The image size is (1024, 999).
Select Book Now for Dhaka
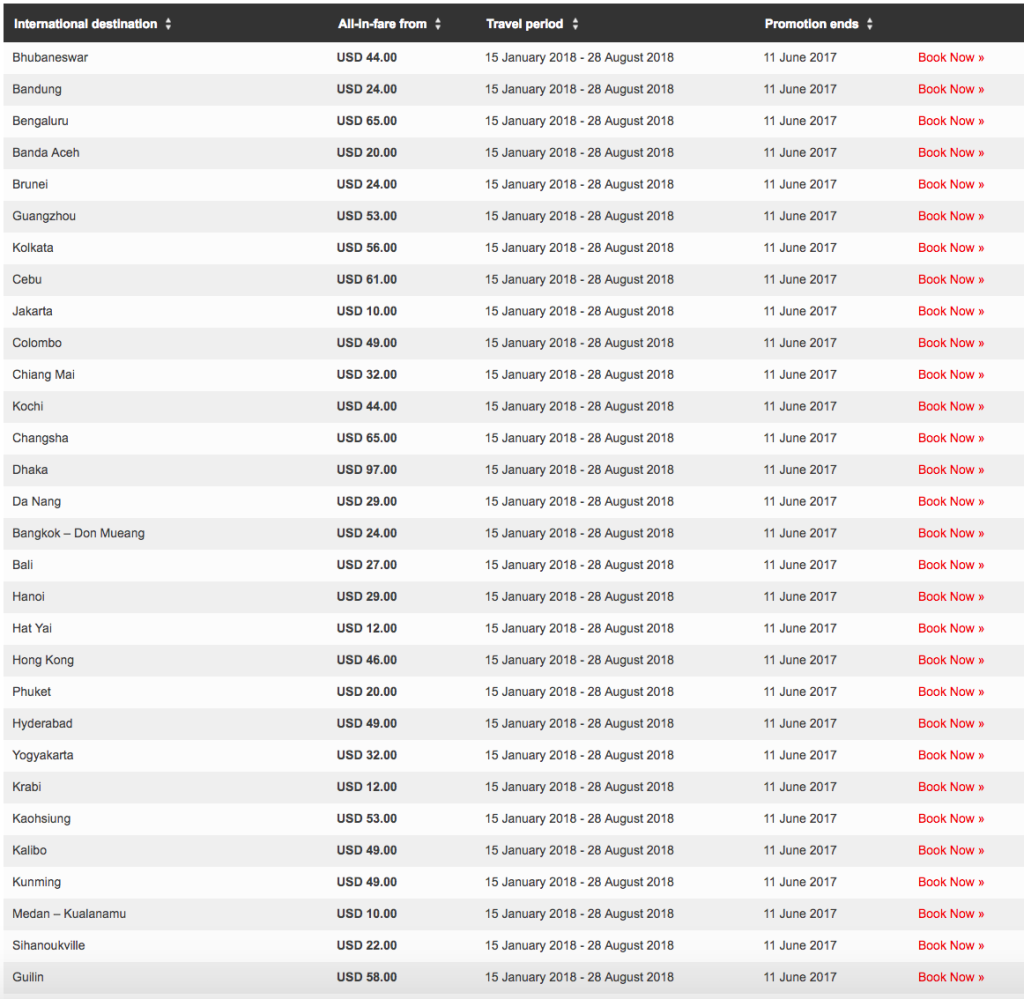[950, 470]
